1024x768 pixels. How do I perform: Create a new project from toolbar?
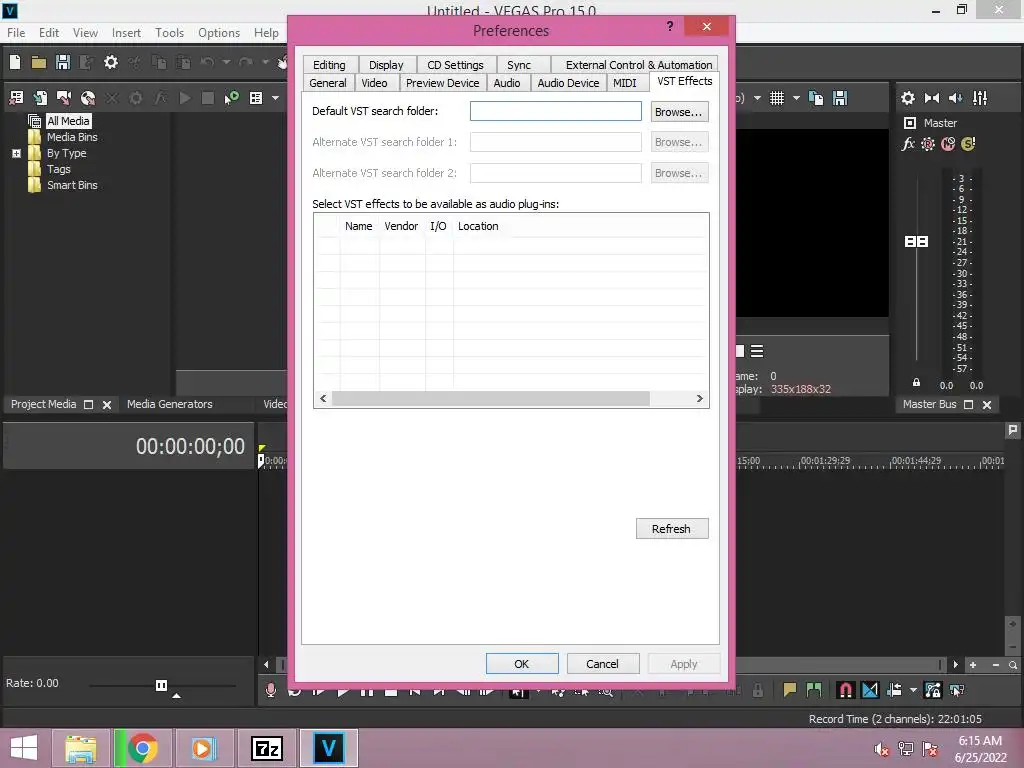tap(15, 62)
